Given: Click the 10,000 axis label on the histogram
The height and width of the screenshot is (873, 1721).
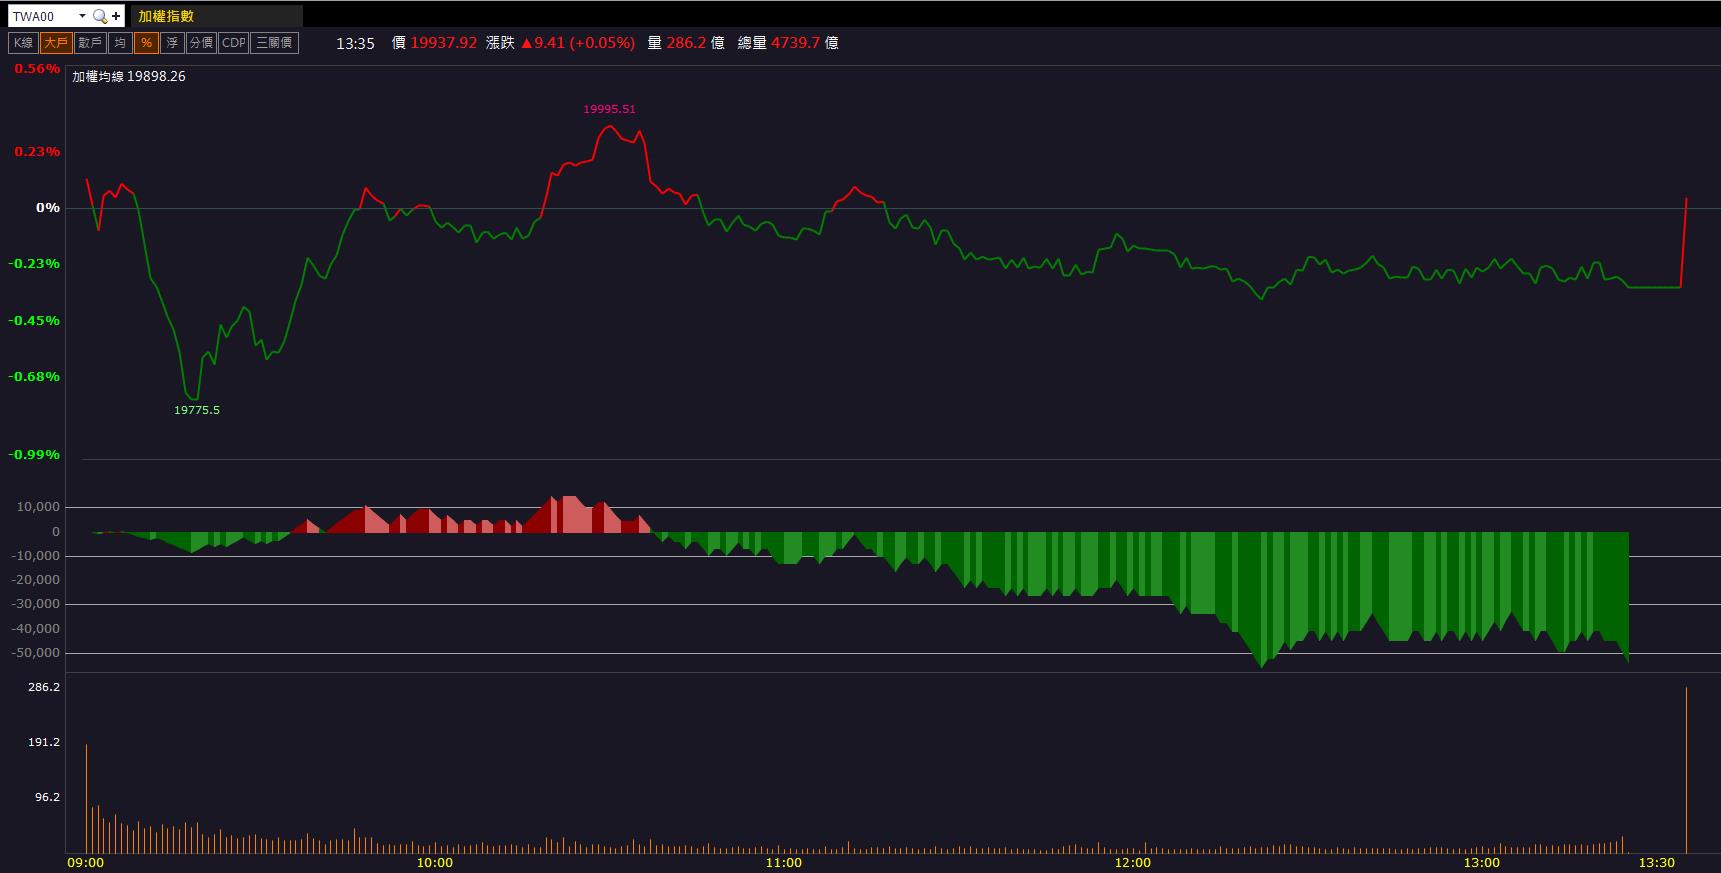Looking at the screenshot, I should [x=39, y=507].
